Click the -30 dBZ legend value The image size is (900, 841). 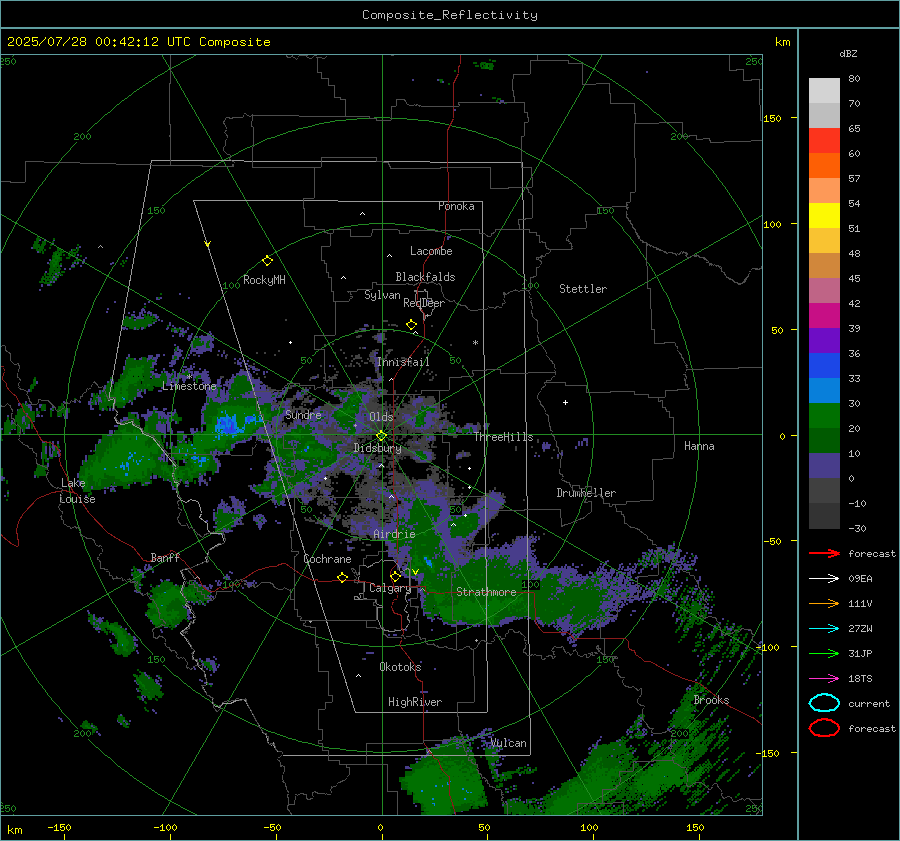(858, 529)
